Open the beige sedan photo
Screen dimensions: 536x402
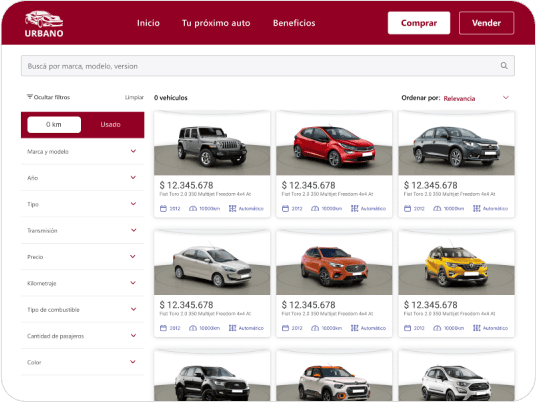click(x=212, y=263)
